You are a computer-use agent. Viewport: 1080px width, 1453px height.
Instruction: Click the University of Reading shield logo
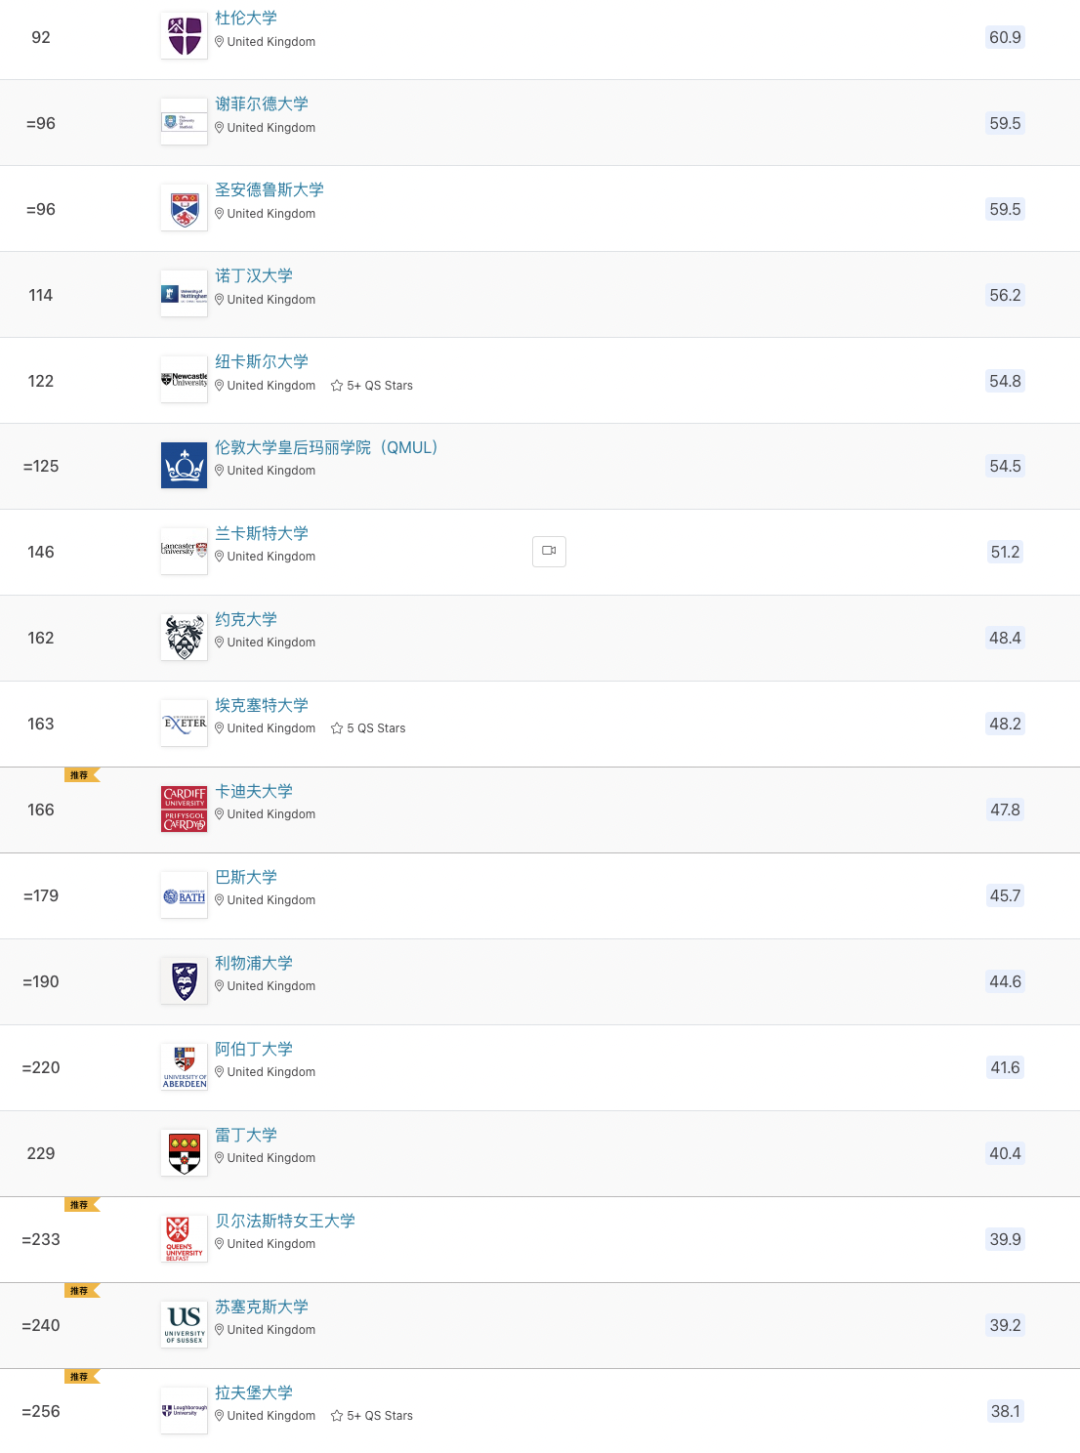[184, 1153]
